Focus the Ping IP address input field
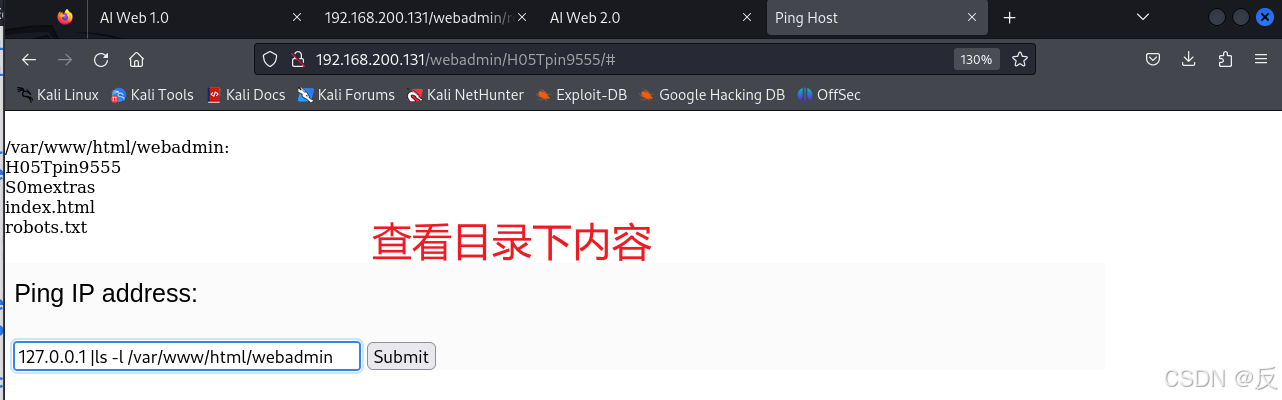The image size is (1282, 400). coord(187,356)
